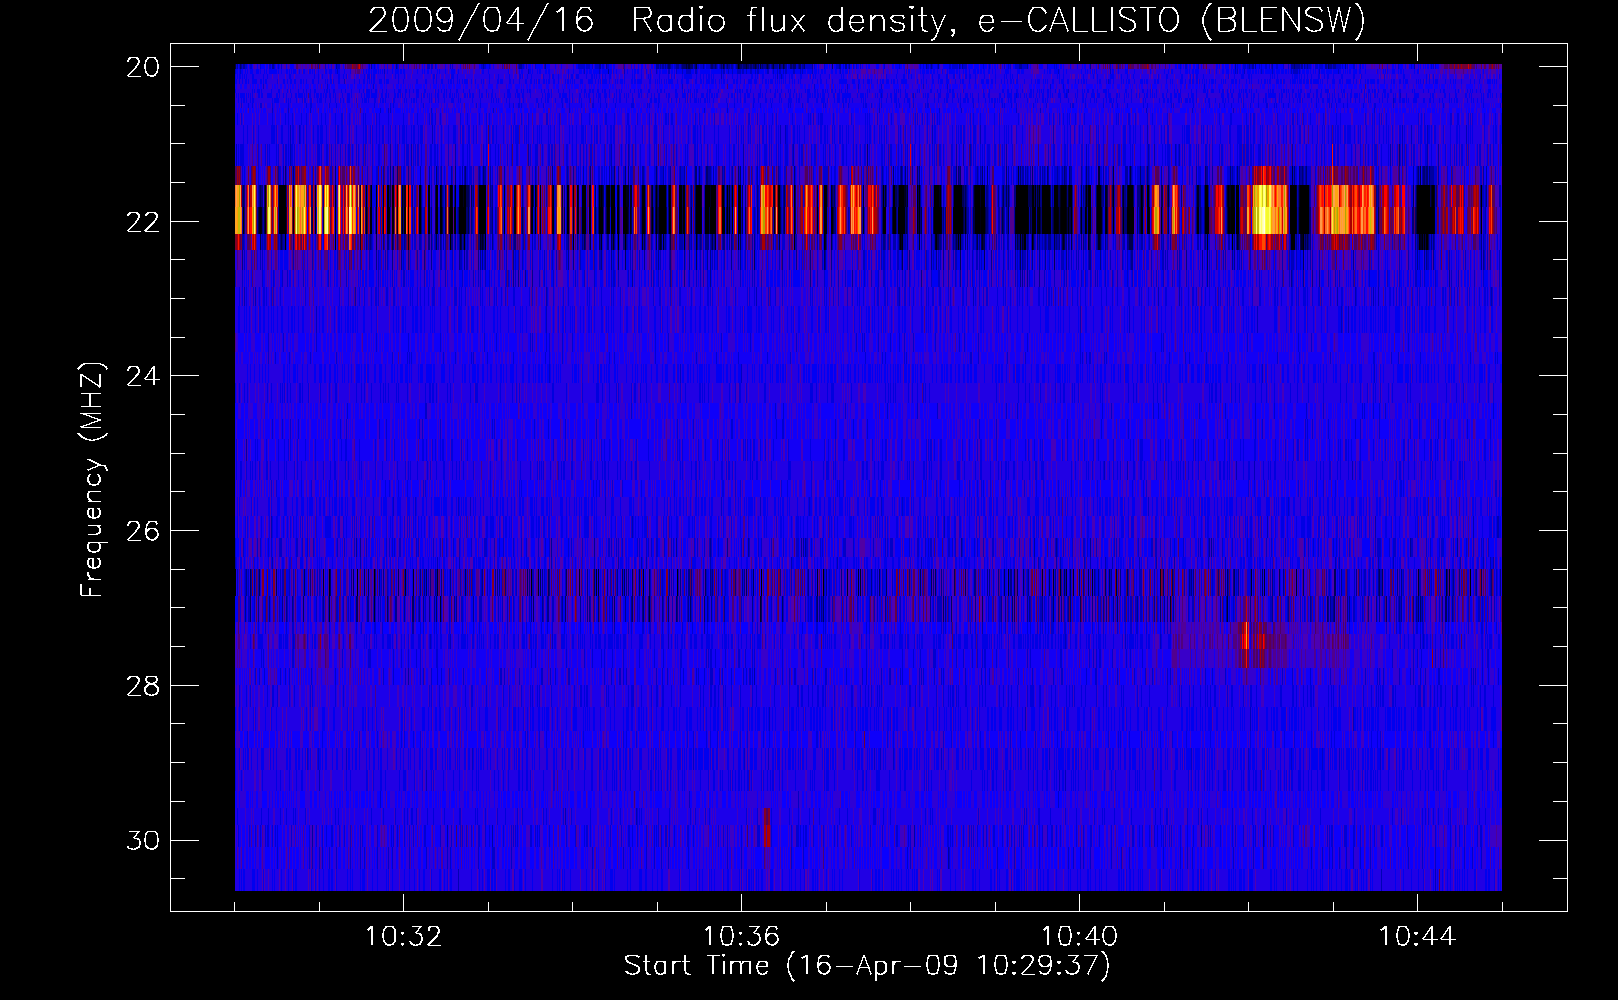The height and width of the screenshot is (1000, 1618).
Task: Select the Frequency (MHZ) axis label
Action: [92, 480]
